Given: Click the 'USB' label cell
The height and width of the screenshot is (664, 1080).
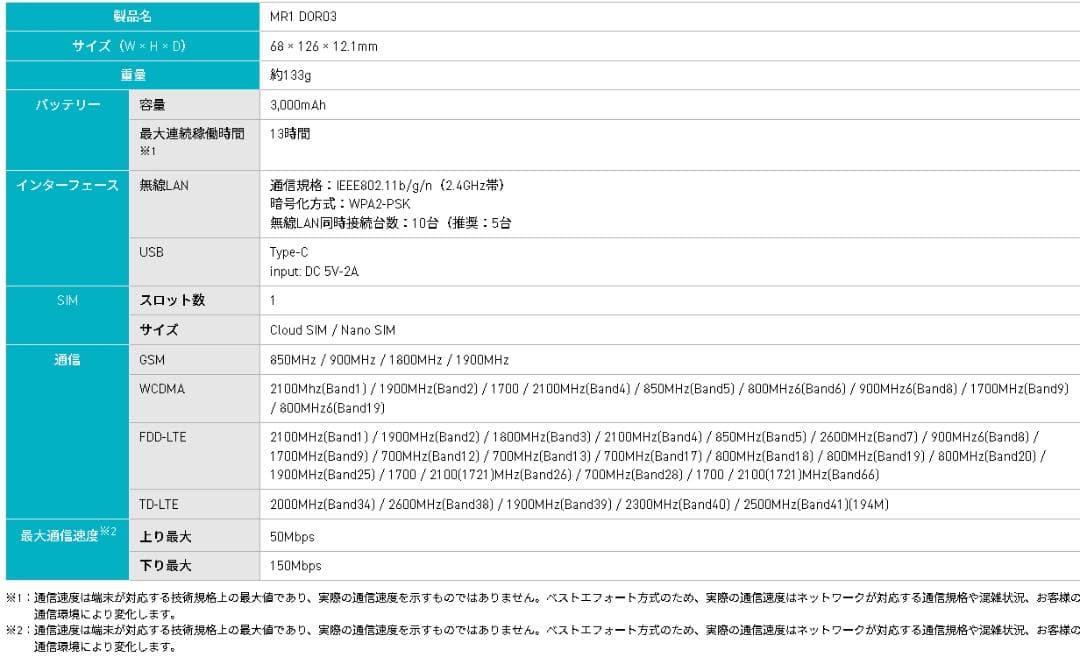Looking at the screenshot, I should tap(194, 261).
